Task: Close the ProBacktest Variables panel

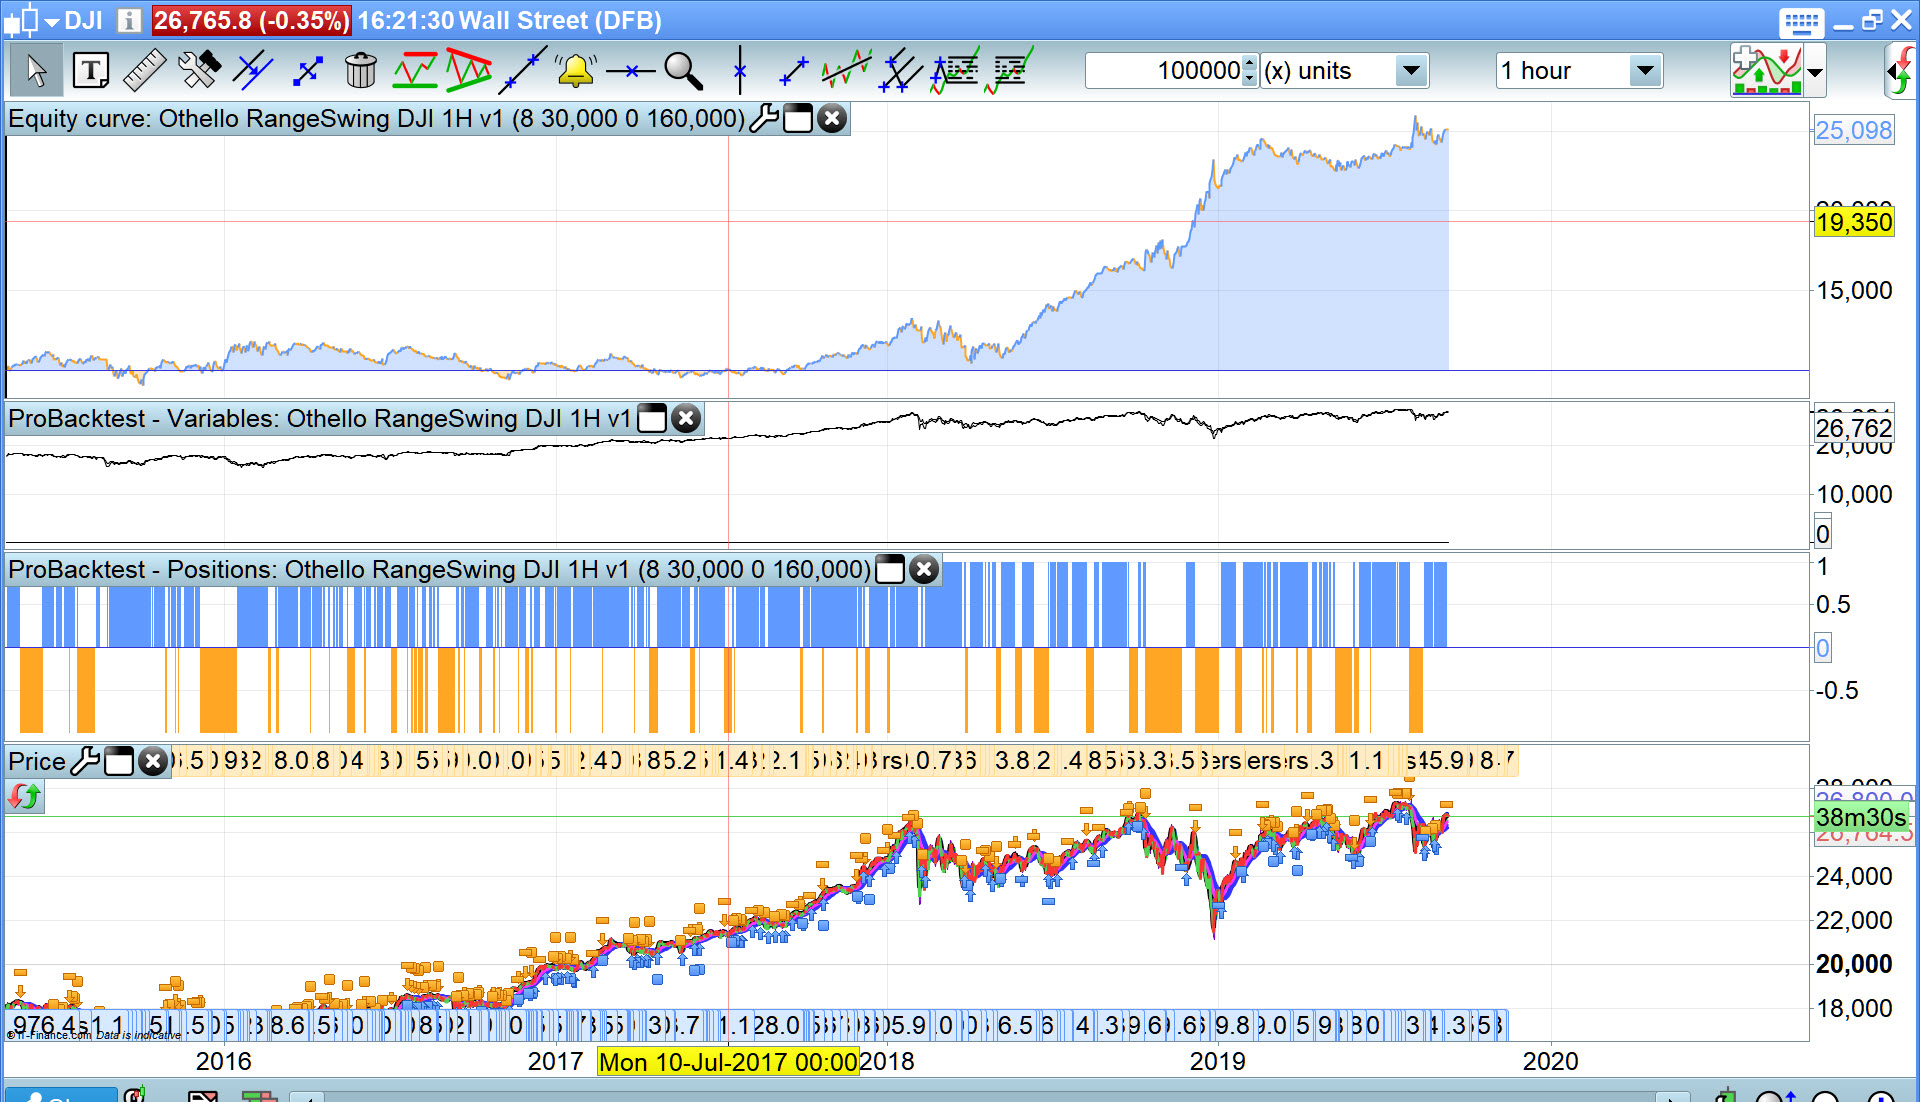Action: click(x=686, y=419)
